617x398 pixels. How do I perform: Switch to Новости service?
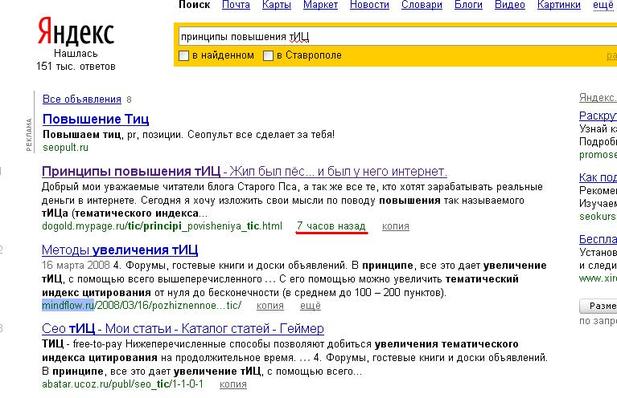tap(369, 5)
